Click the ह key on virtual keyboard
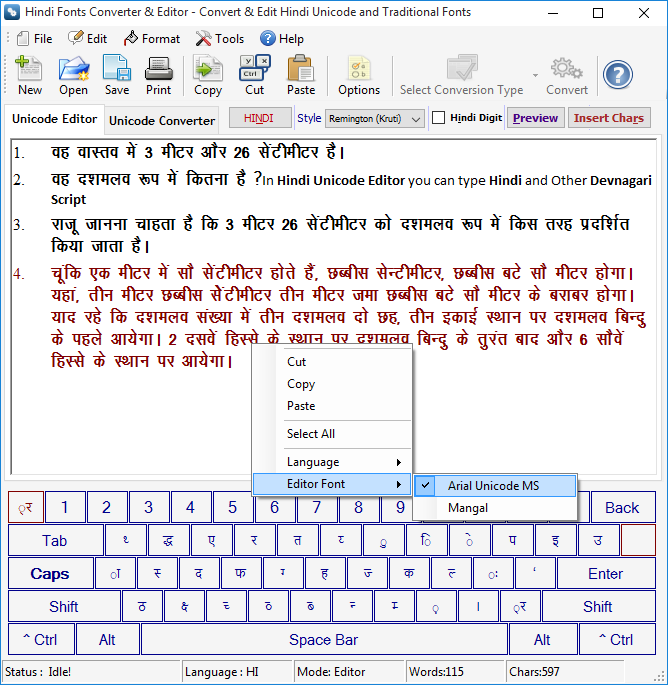The height and width of the screenshot is (685, 668). click(325, 573)
